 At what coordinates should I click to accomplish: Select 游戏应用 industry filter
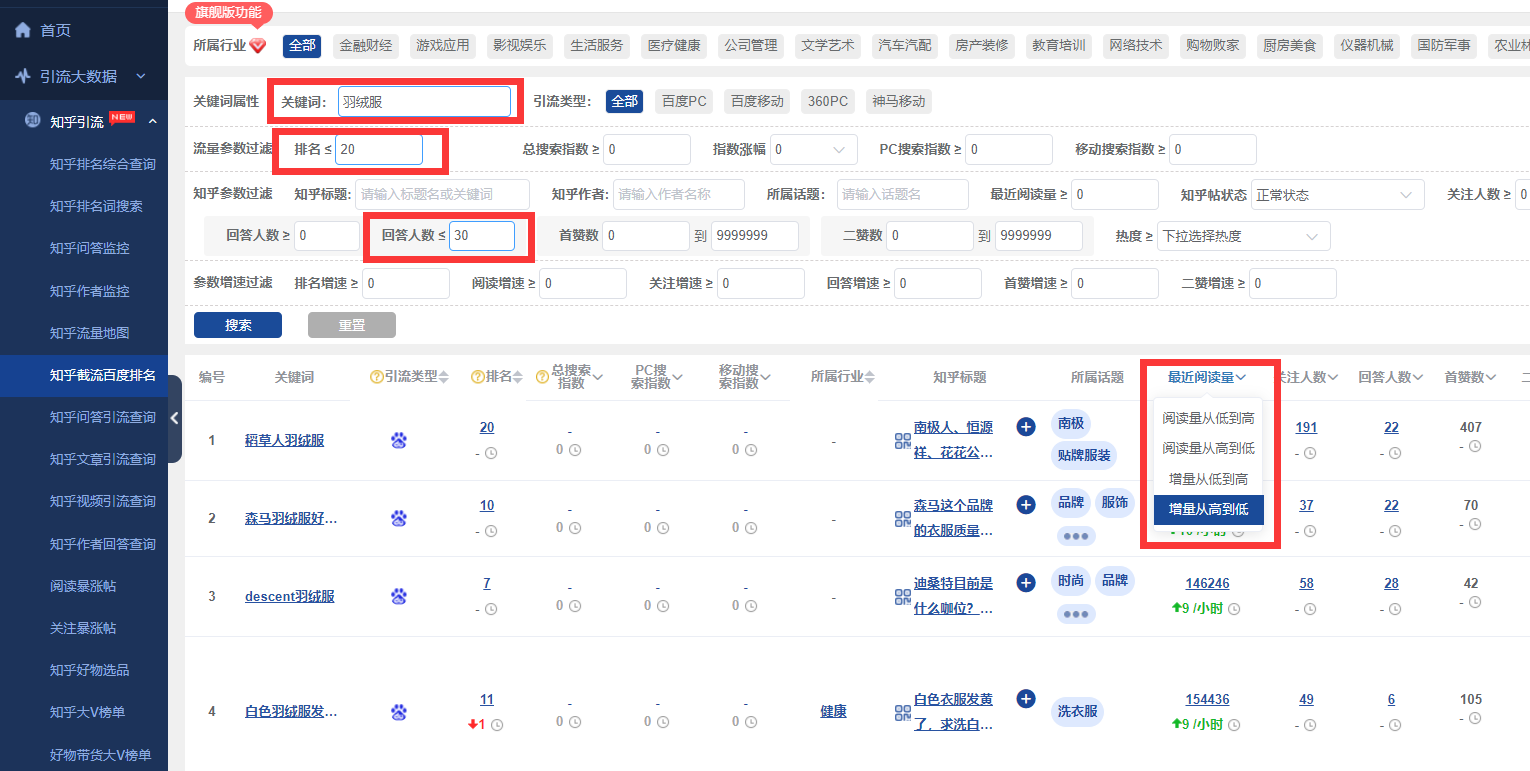click(443, 45)
